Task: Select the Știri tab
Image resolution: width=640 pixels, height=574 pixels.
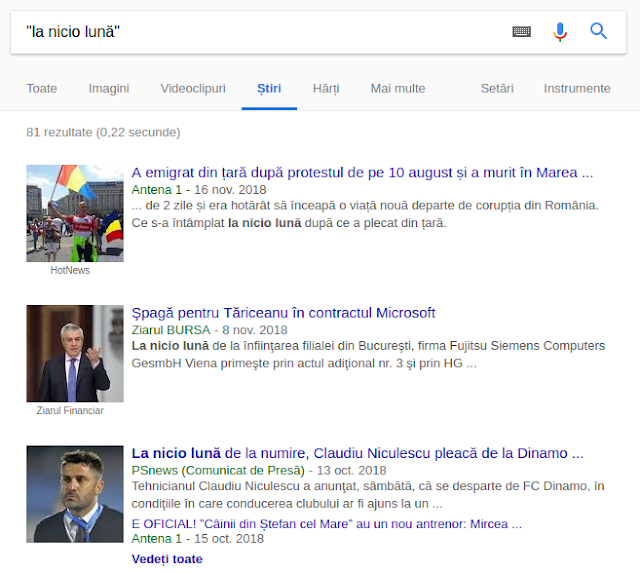Action: pos(269,89)
